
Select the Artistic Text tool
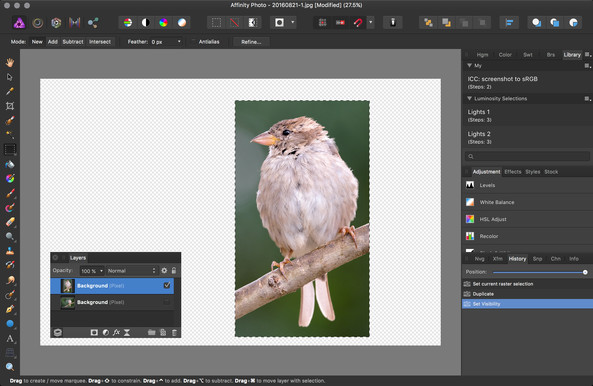tap(10, 338)
